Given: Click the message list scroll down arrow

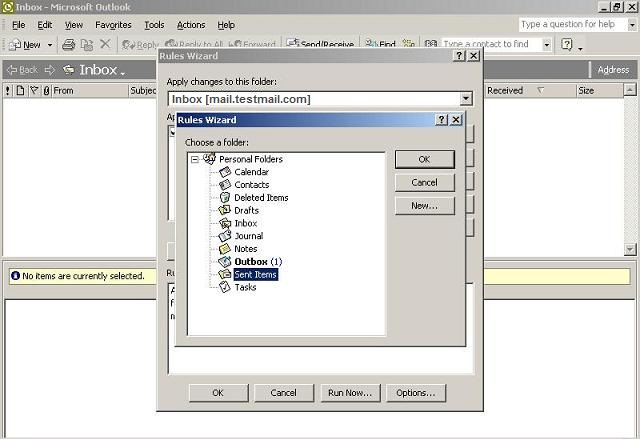Looking at the screenshot, I should pyautogui.click(x=630, y=249).
